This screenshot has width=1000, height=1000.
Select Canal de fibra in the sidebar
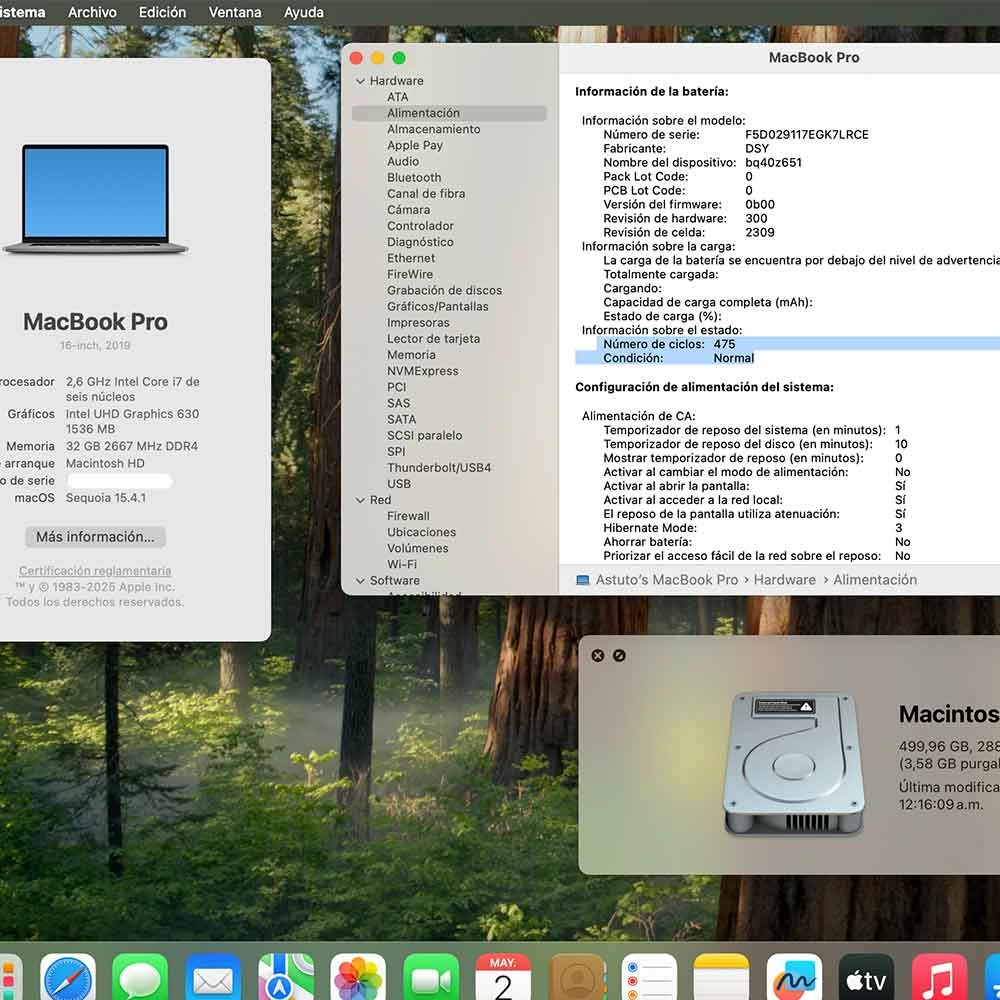(426, 194)
